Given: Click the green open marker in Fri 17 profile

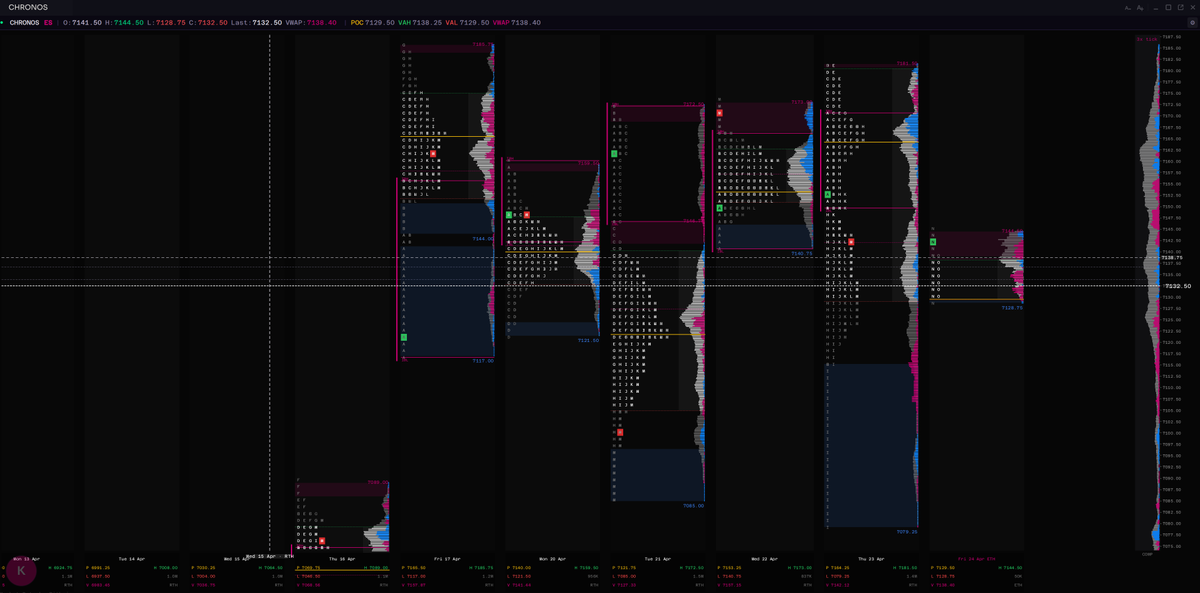Looking at the screenshot, I should click(x=404, y=338).
